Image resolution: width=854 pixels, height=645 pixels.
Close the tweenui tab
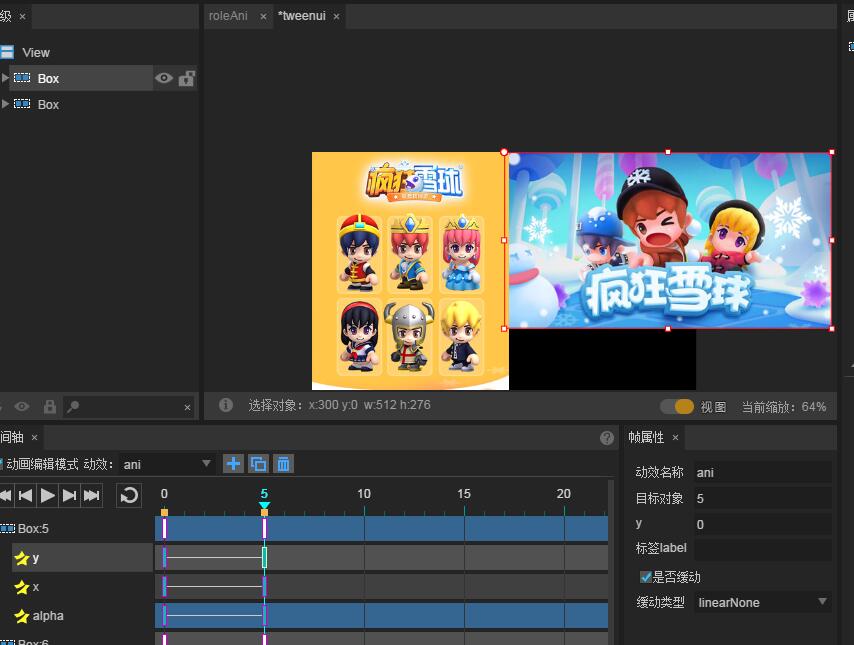tap(337, 16)
